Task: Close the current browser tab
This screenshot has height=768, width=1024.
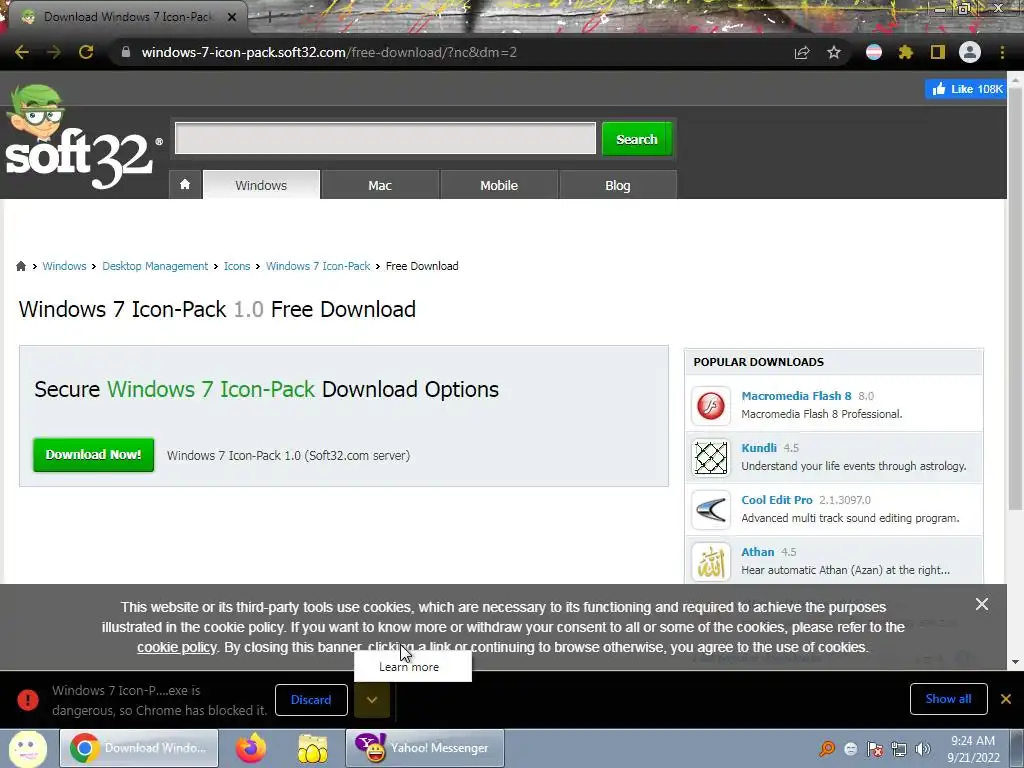Action: click(232, 17)
